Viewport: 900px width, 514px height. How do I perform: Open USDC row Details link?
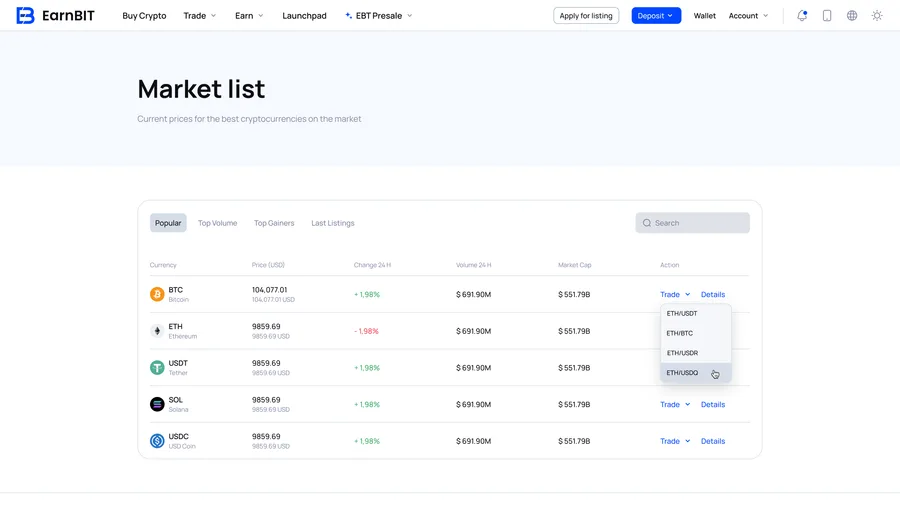click(x=713, y=441)
